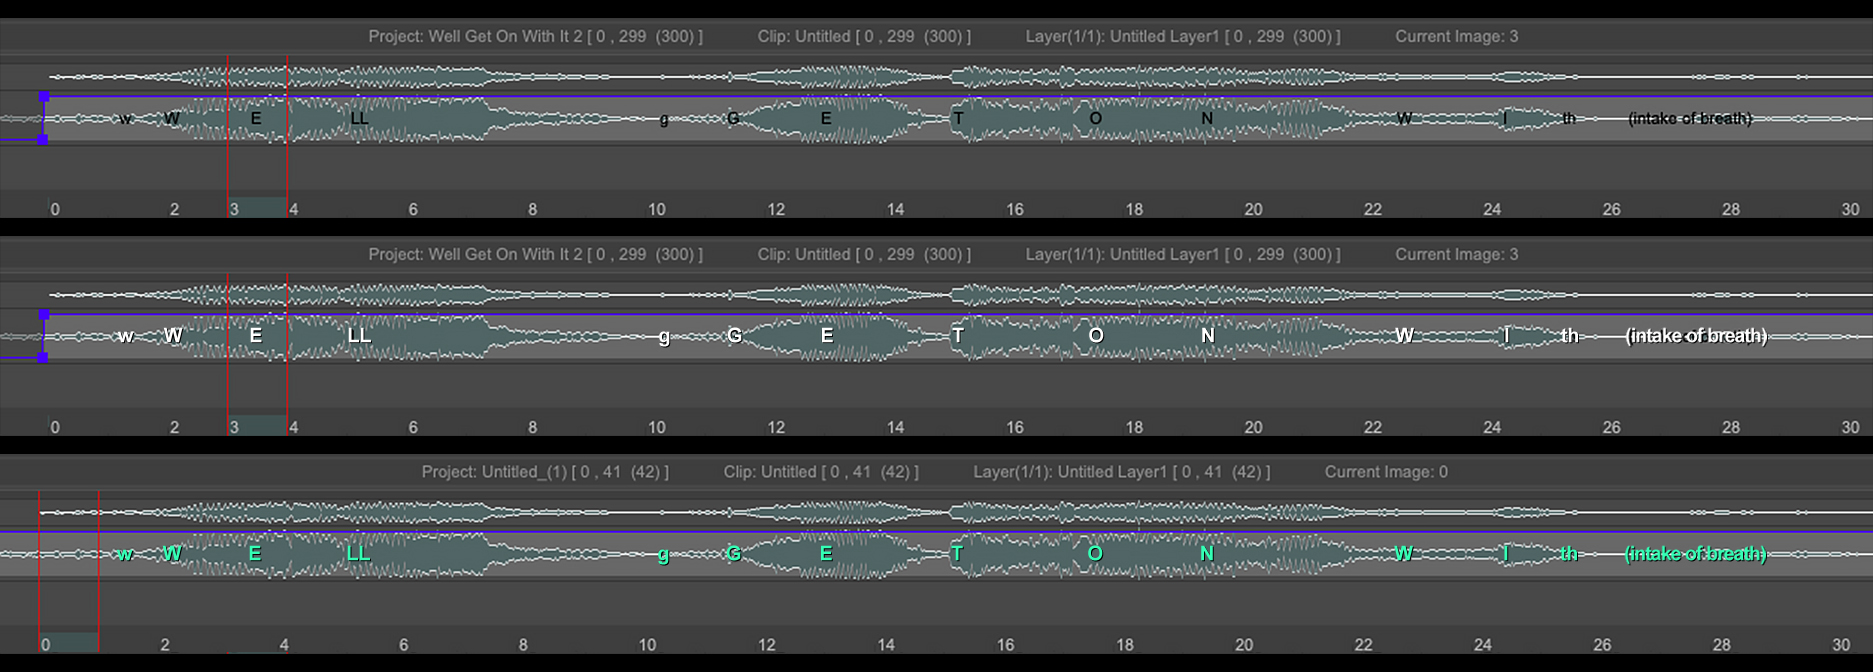
Task: Click frame 20 on the middle timeline ruler
Action: [x=1253, y=427]
